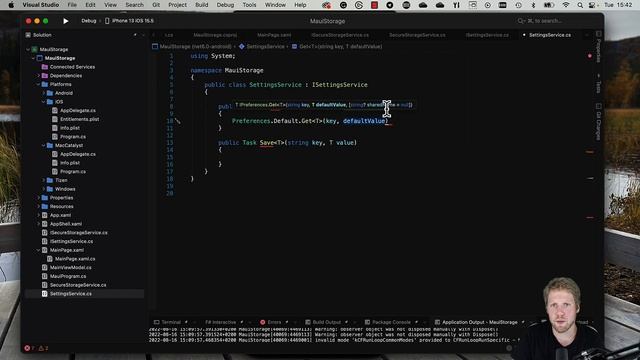Screen dimensions: 640x360
Task: Open the Window menu
Action: pyautogui.click(x=275, y=5)
